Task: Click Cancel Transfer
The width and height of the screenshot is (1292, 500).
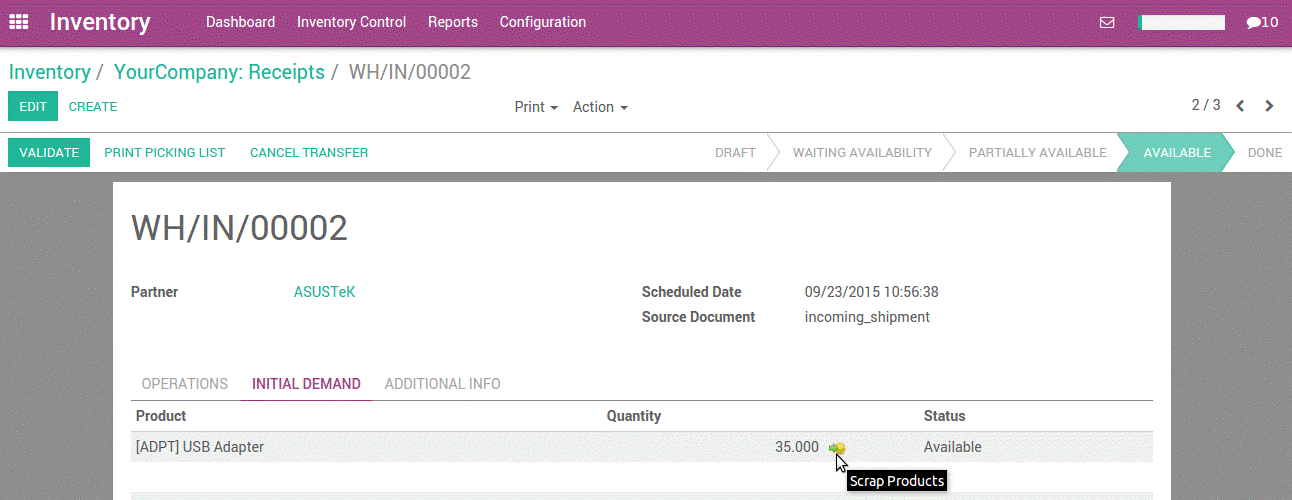Action: click(x=309, y=153)
